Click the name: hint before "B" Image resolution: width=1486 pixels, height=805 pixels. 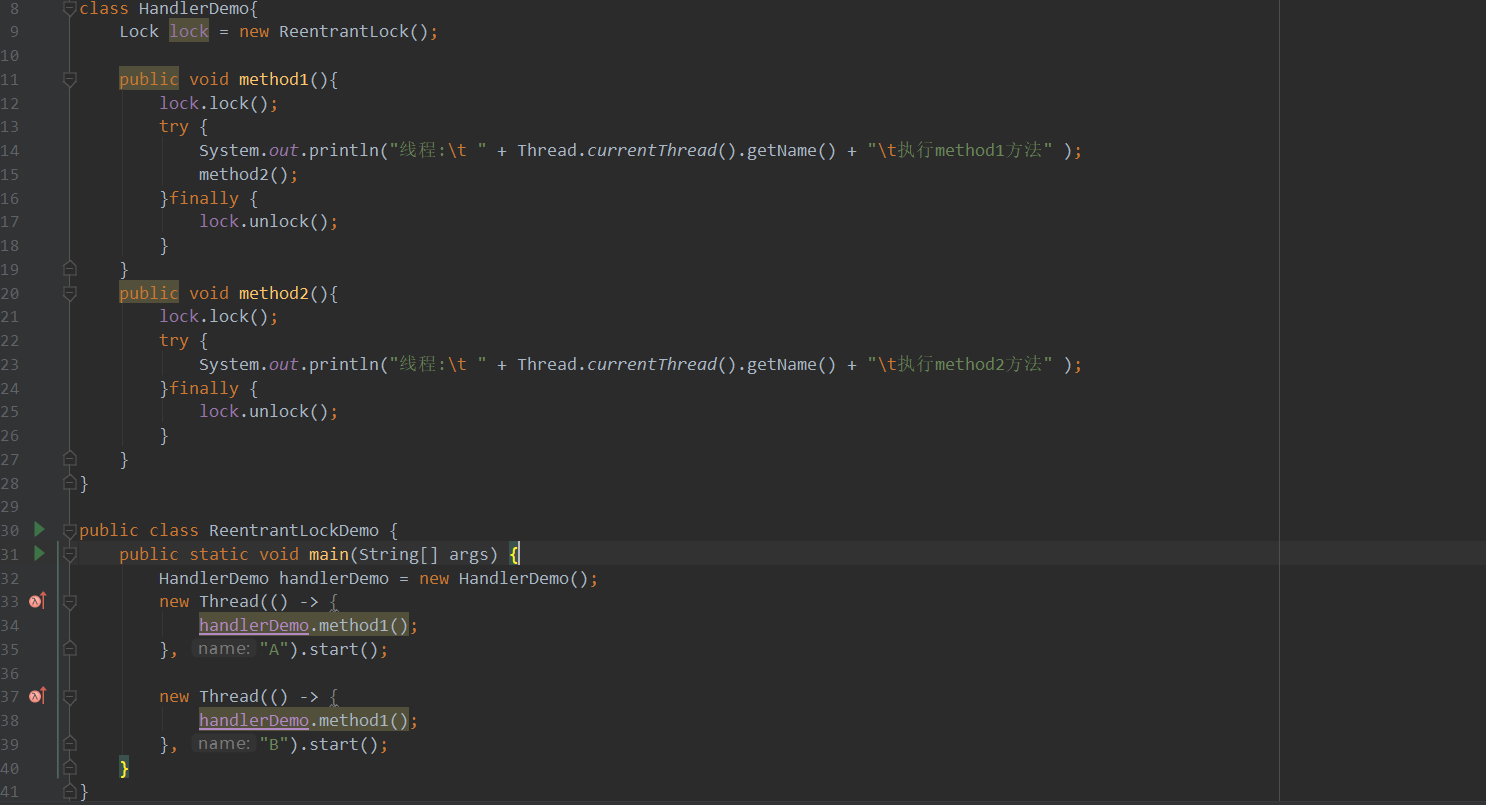tap(223, 744)
